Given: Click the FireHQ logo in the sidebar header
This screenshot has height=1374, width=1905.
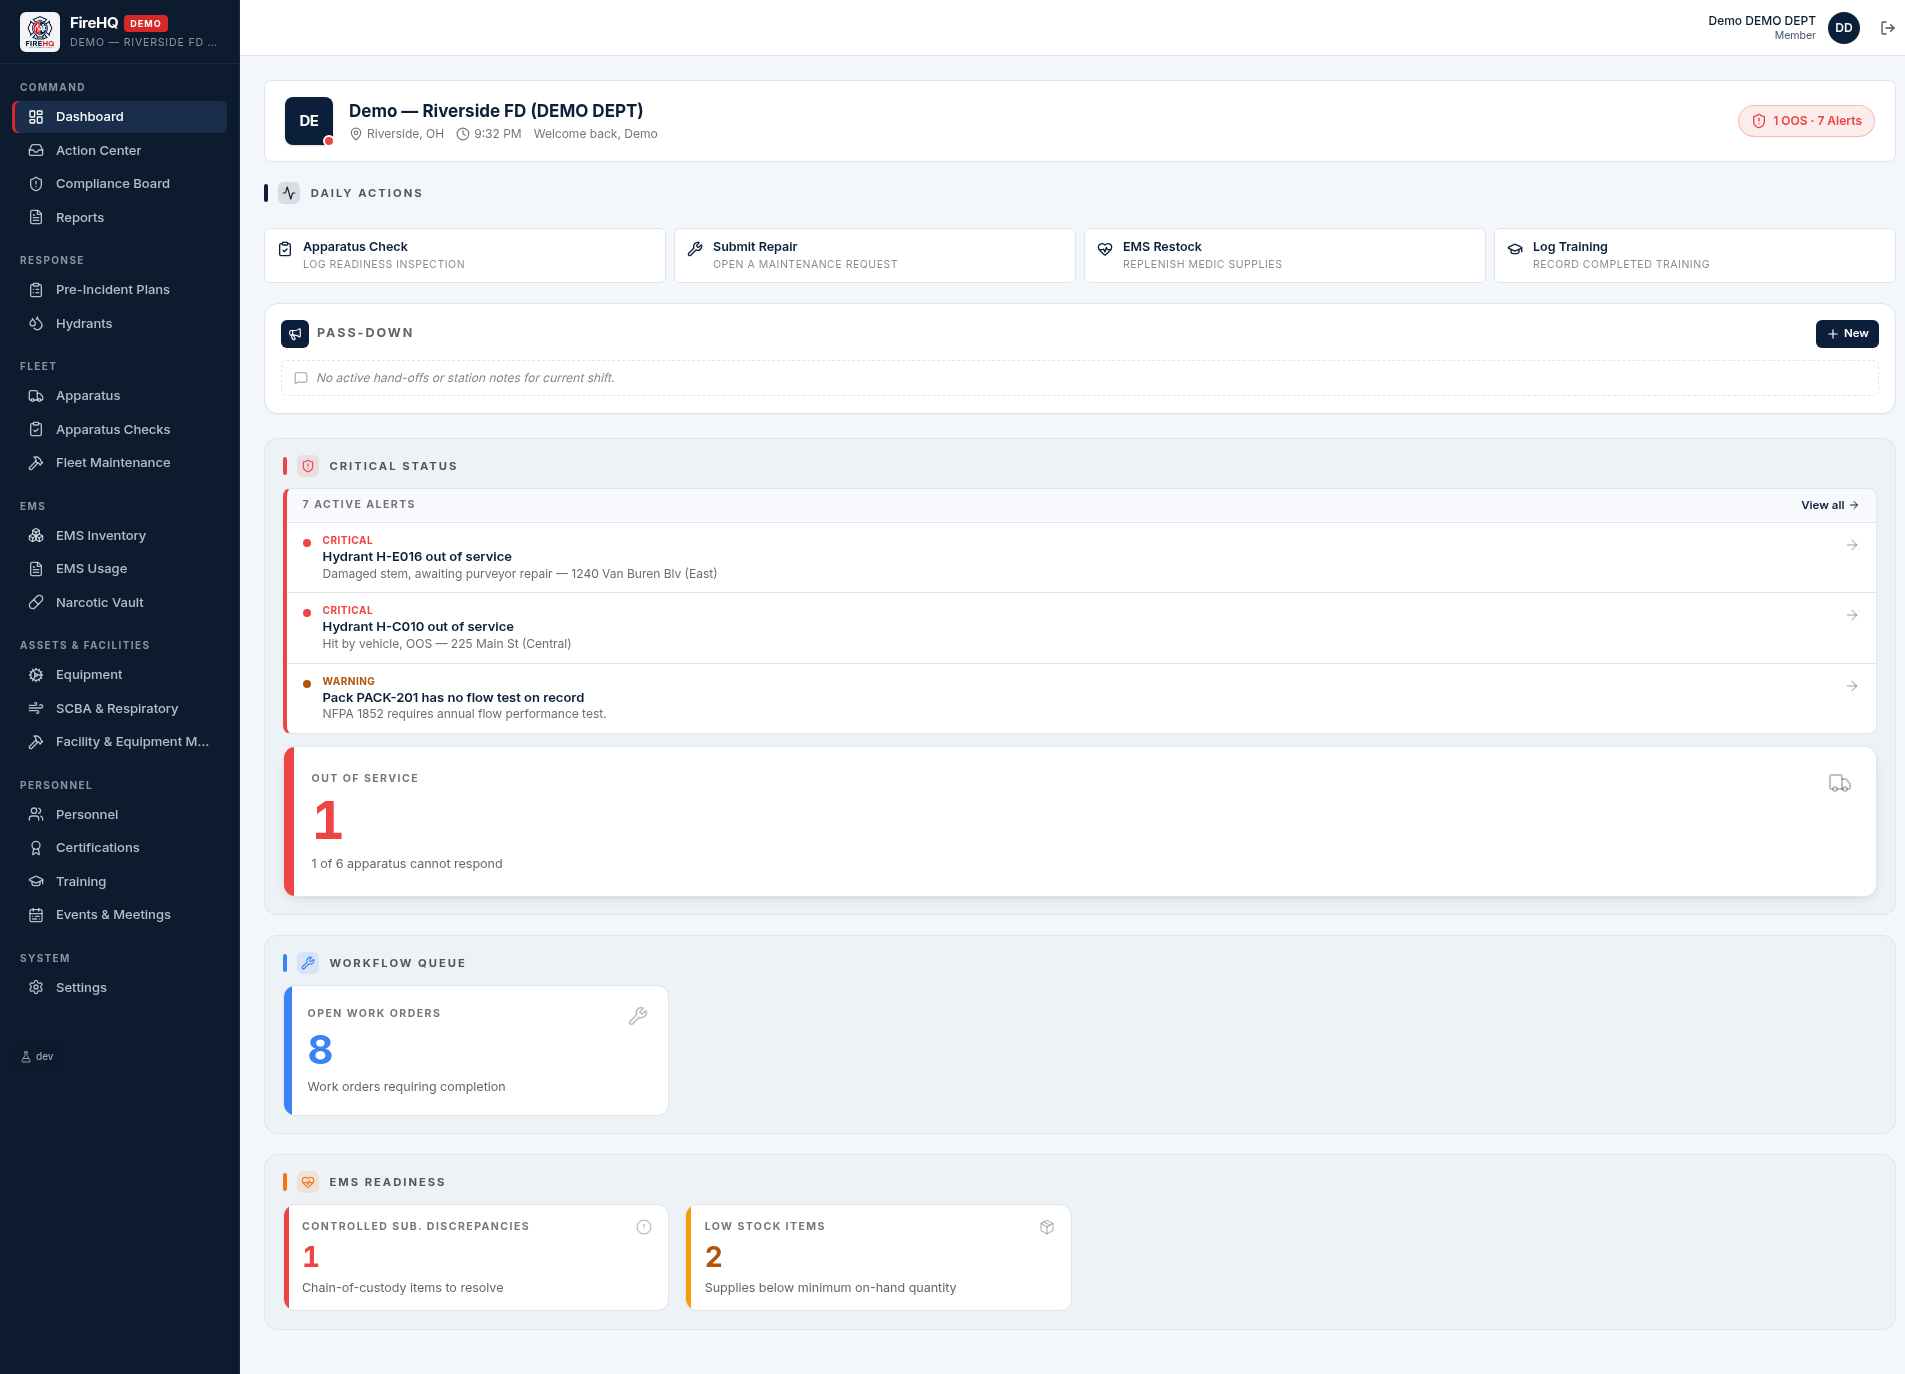Looking at the screenshot, I should 40,32.
